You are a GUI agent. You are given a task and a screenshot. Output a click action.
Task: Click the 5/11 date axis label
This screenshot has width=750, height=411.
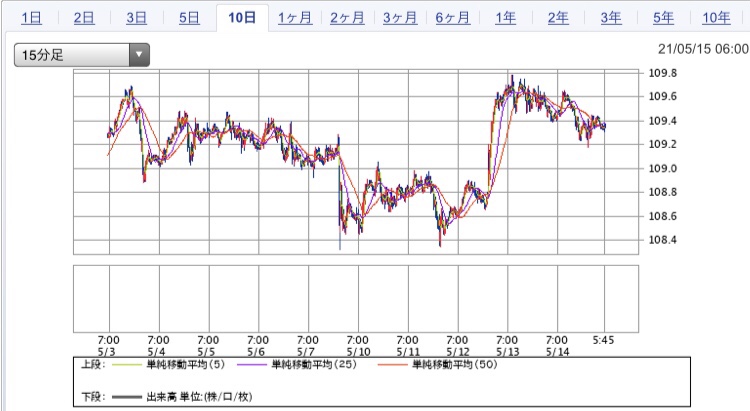coord(408,352)
